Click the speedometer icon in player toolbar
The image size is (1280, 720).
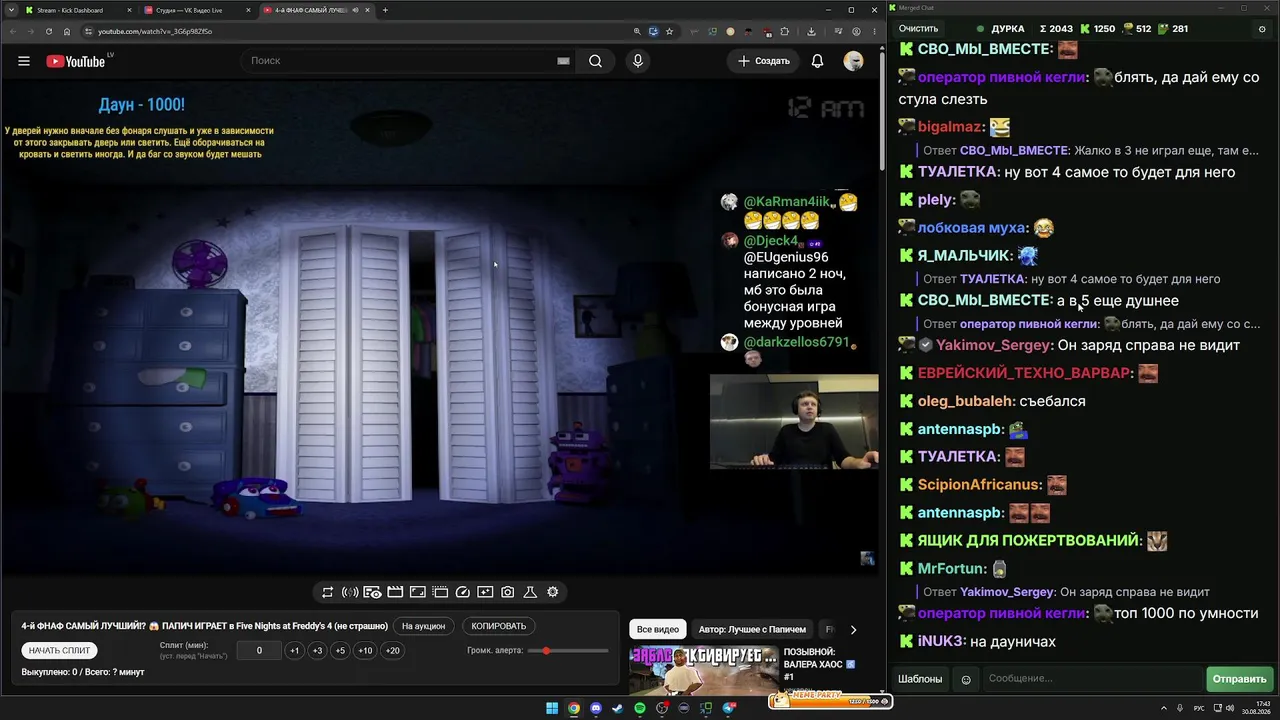[x=463, y=592]
